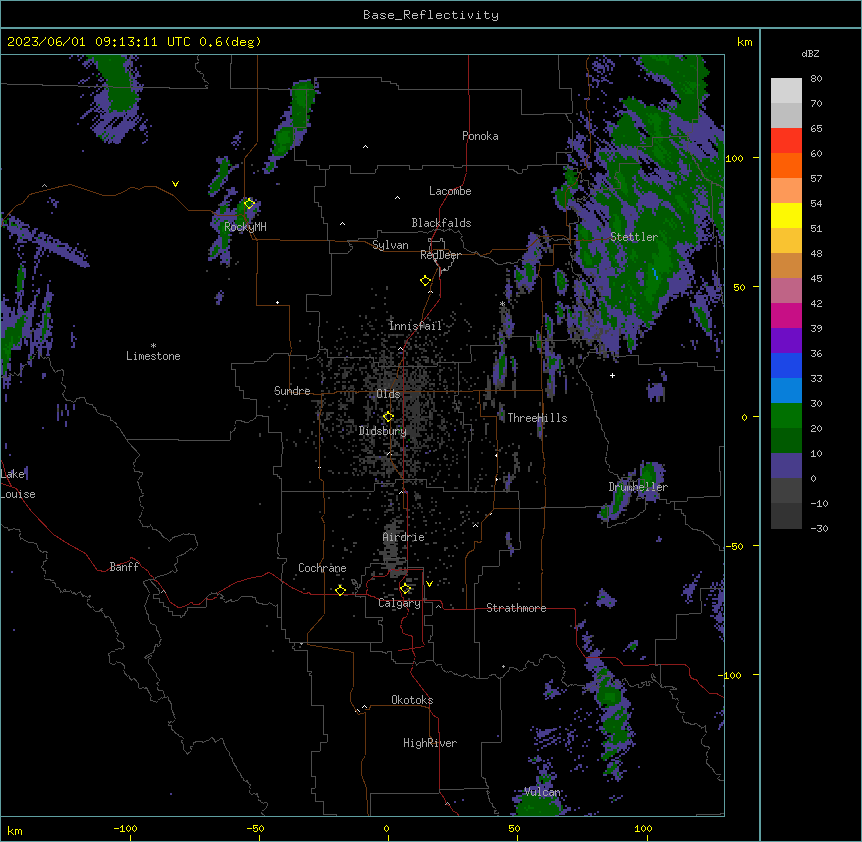Click the Limestone label
This screenshot has height=842, width=862.
tap(153, 356)
